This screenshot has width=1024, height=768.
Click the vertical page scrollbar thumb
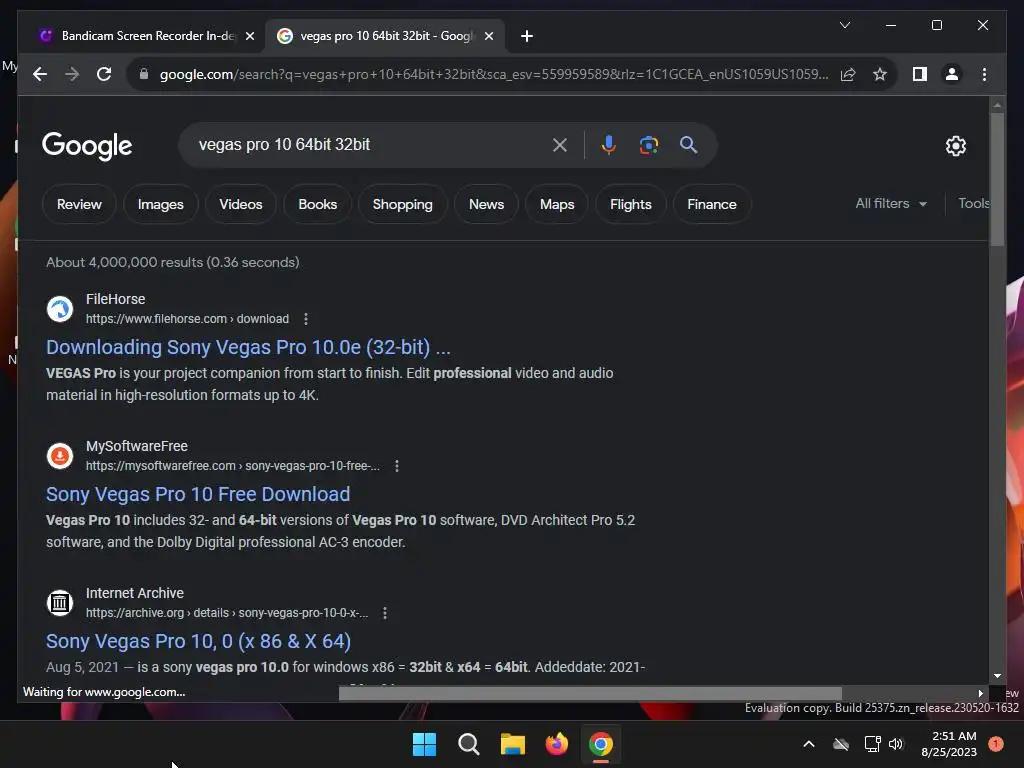997,180
